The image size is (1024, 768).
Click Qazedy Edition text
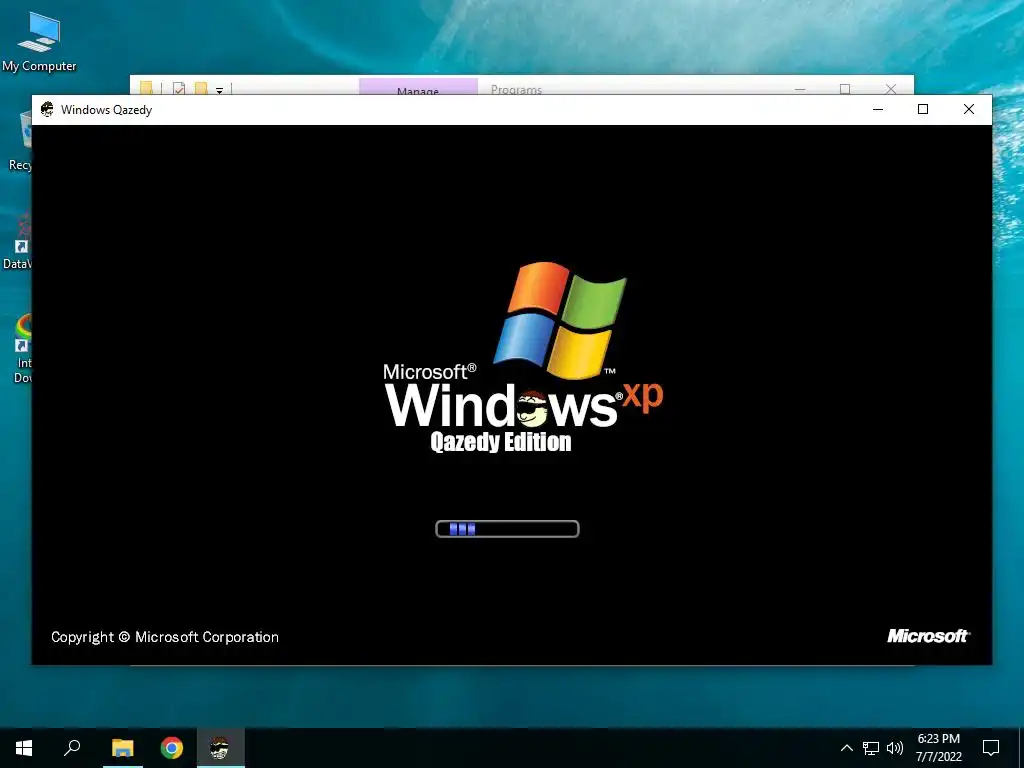pos(501,442)
